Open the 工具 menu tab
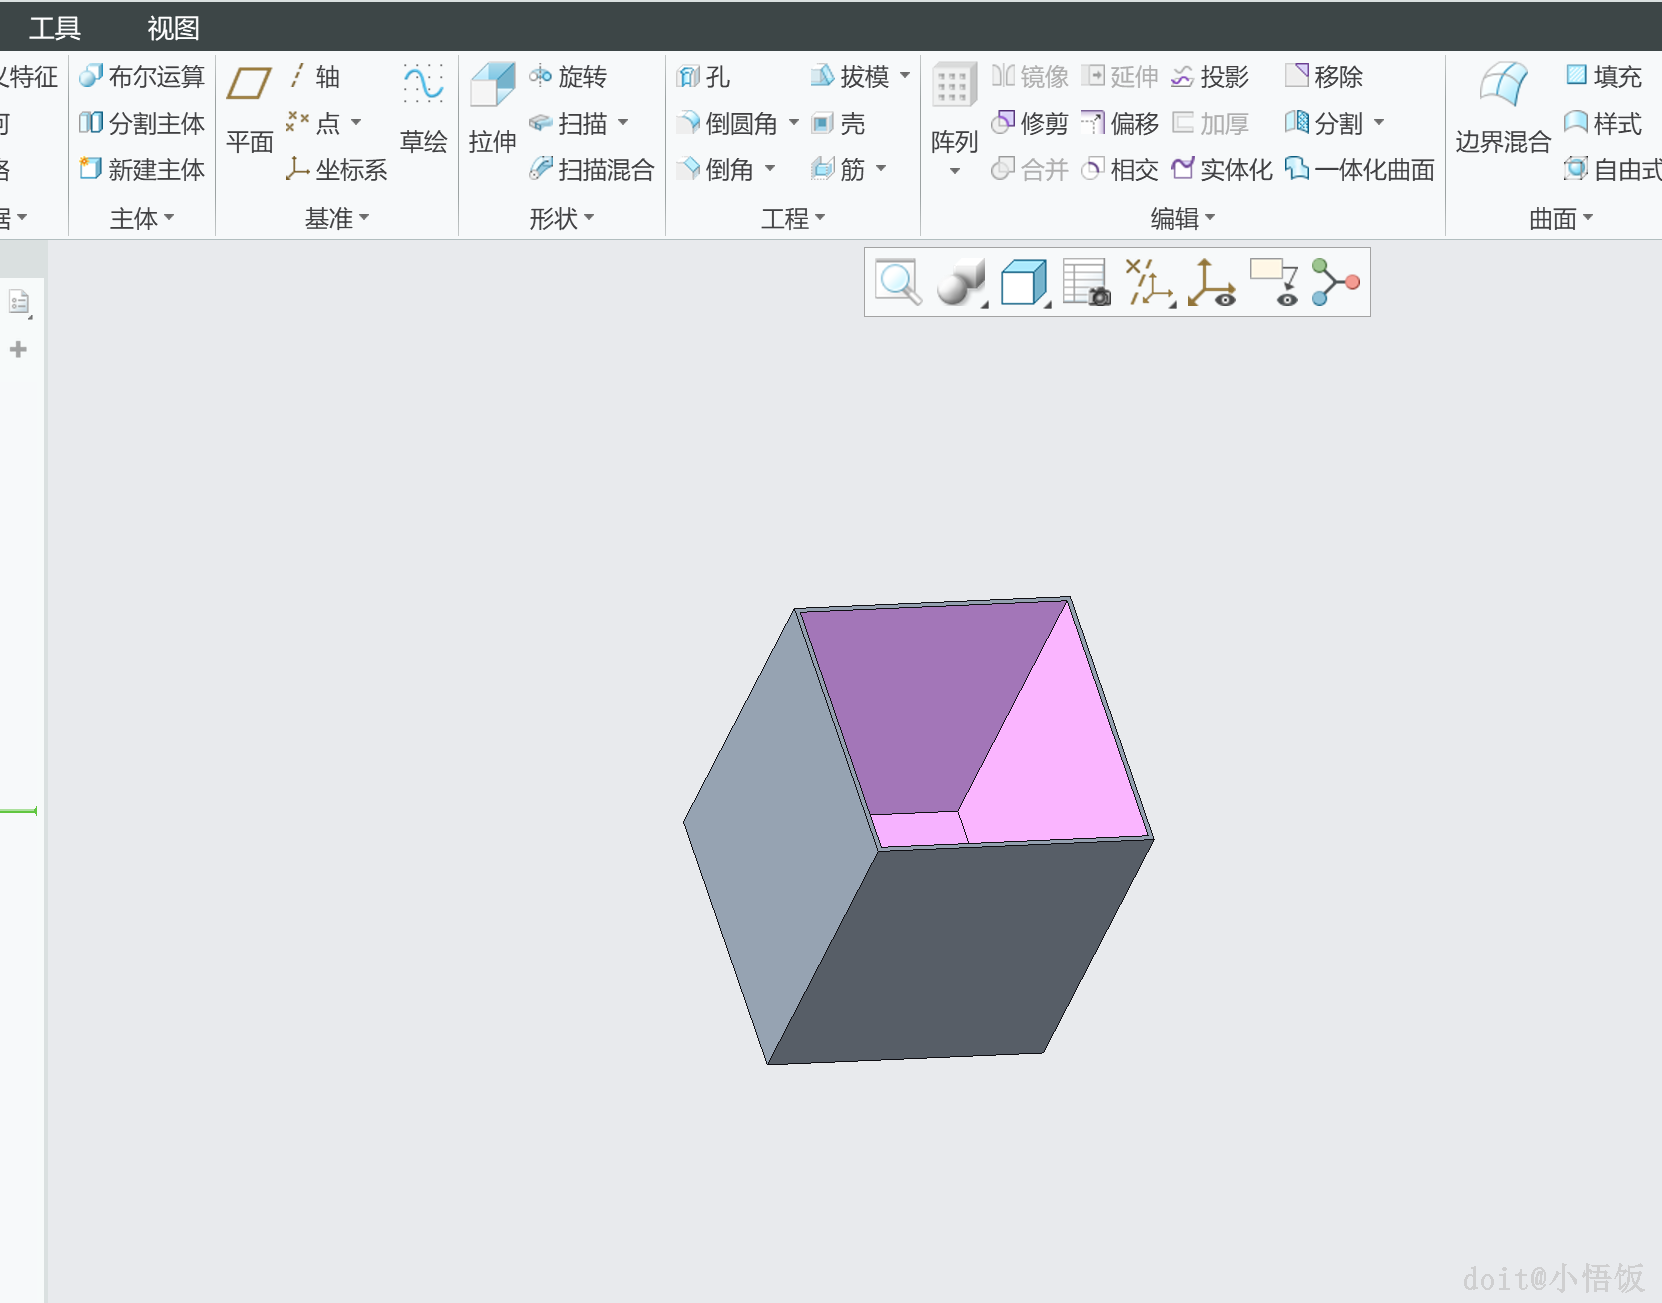Screen dimensions: 1662x1303 pos(54,28)
